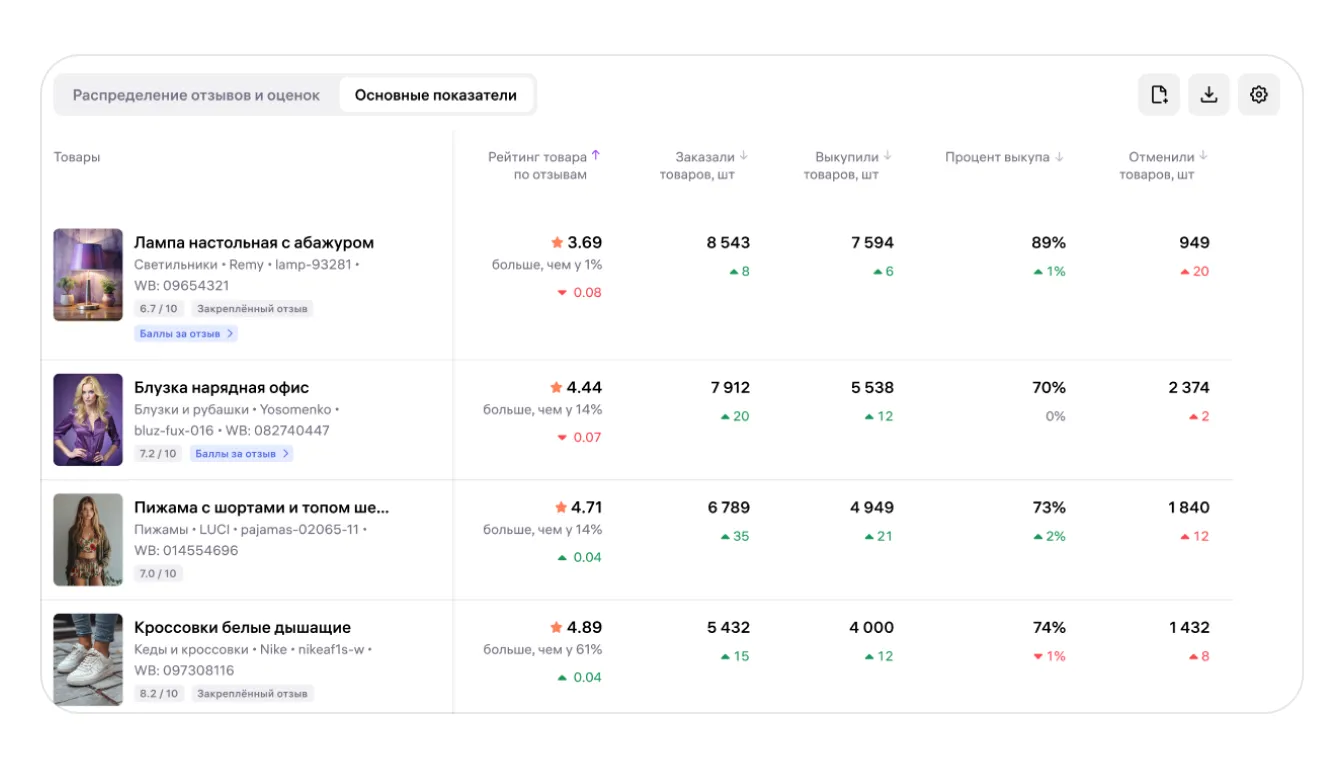This screenshot has height=768, width=1344.
Task: Click the blouse product thumbnail
Action: [x=88, y=420]
